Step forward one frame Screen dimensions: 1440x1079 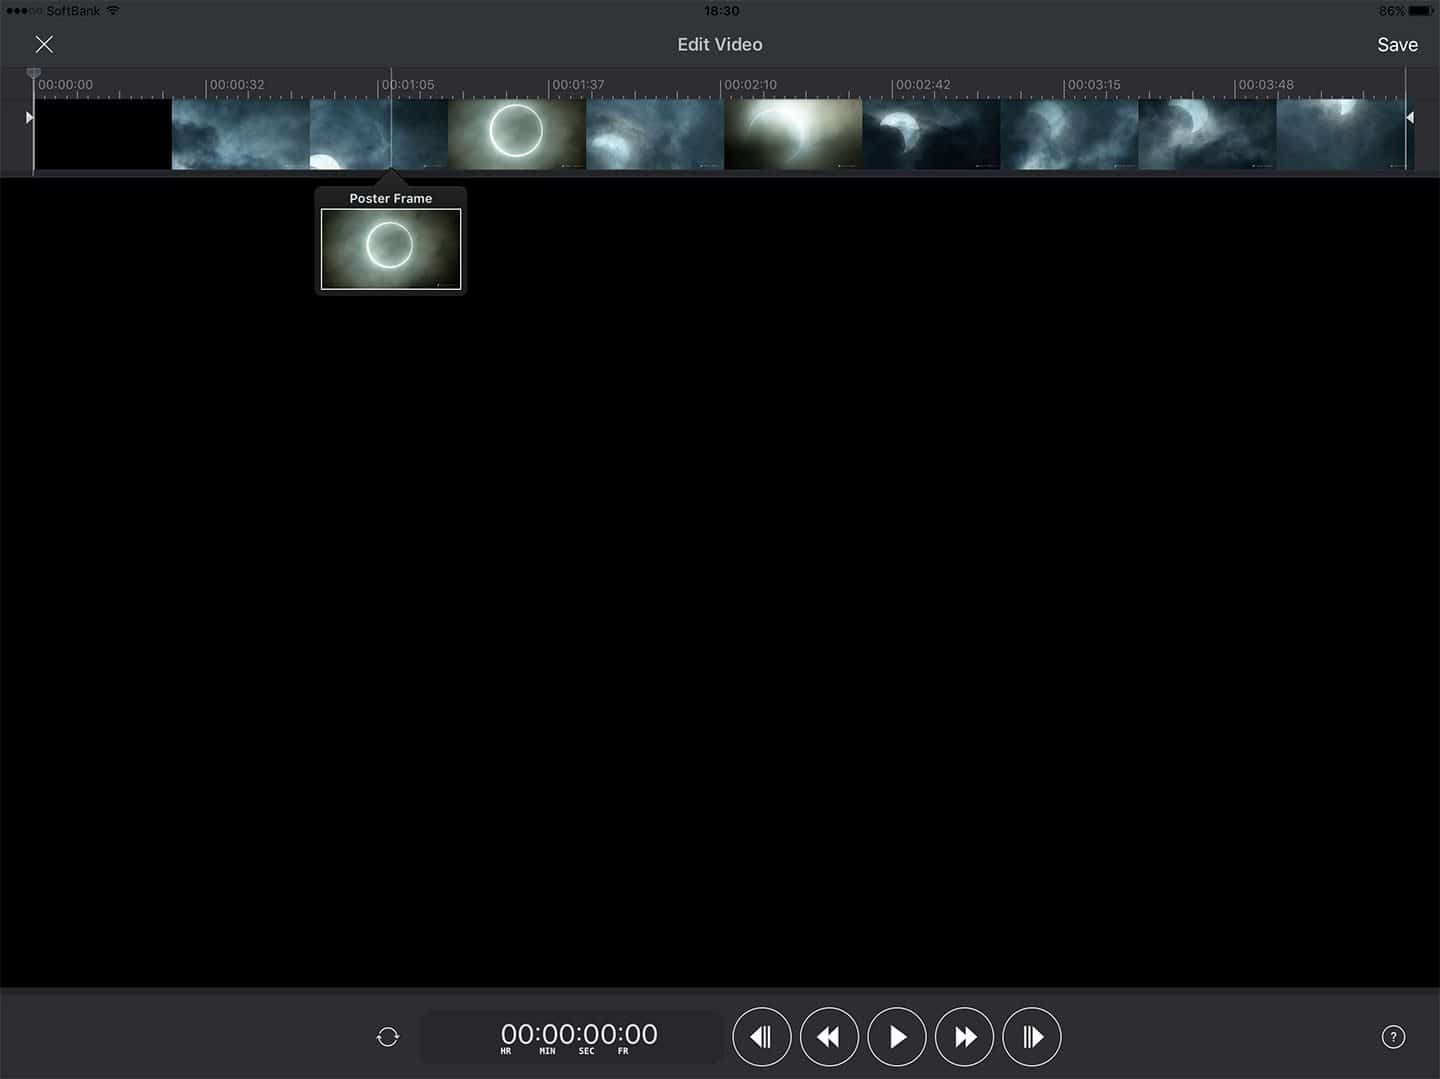pos(1031,1037)
